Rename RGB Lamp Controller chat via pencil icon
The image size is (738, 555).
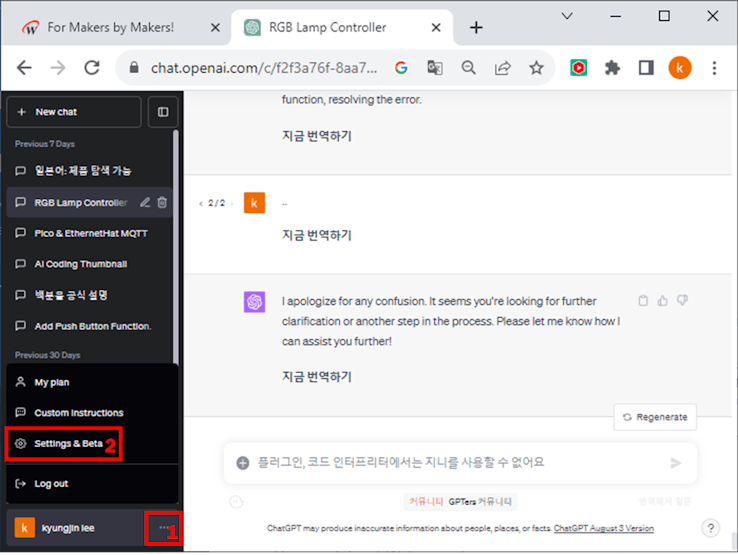(x=145, y=202)
